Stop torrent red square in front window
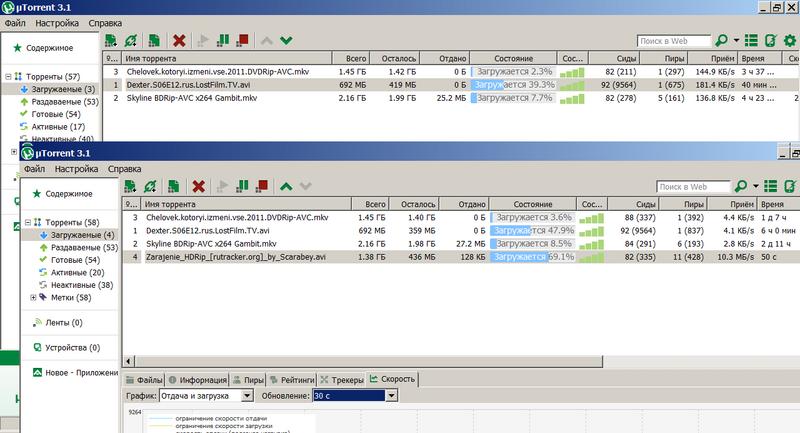The height and width of the screenshot is (433, 800). click(262, 186)
